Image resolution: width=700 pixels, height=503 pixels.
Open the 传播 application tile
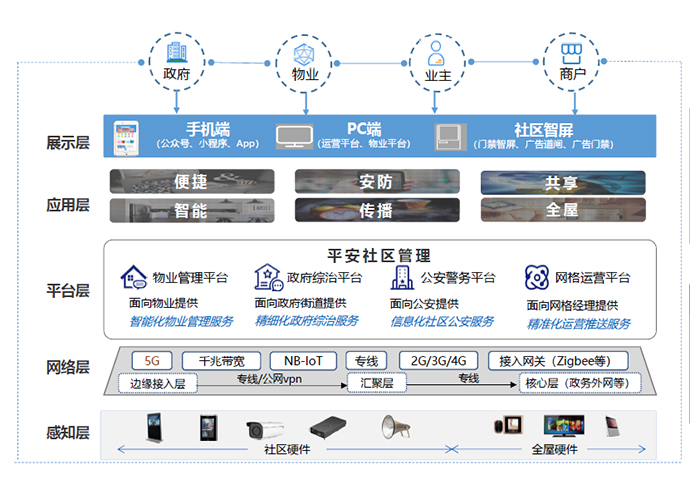coord(377,210)
